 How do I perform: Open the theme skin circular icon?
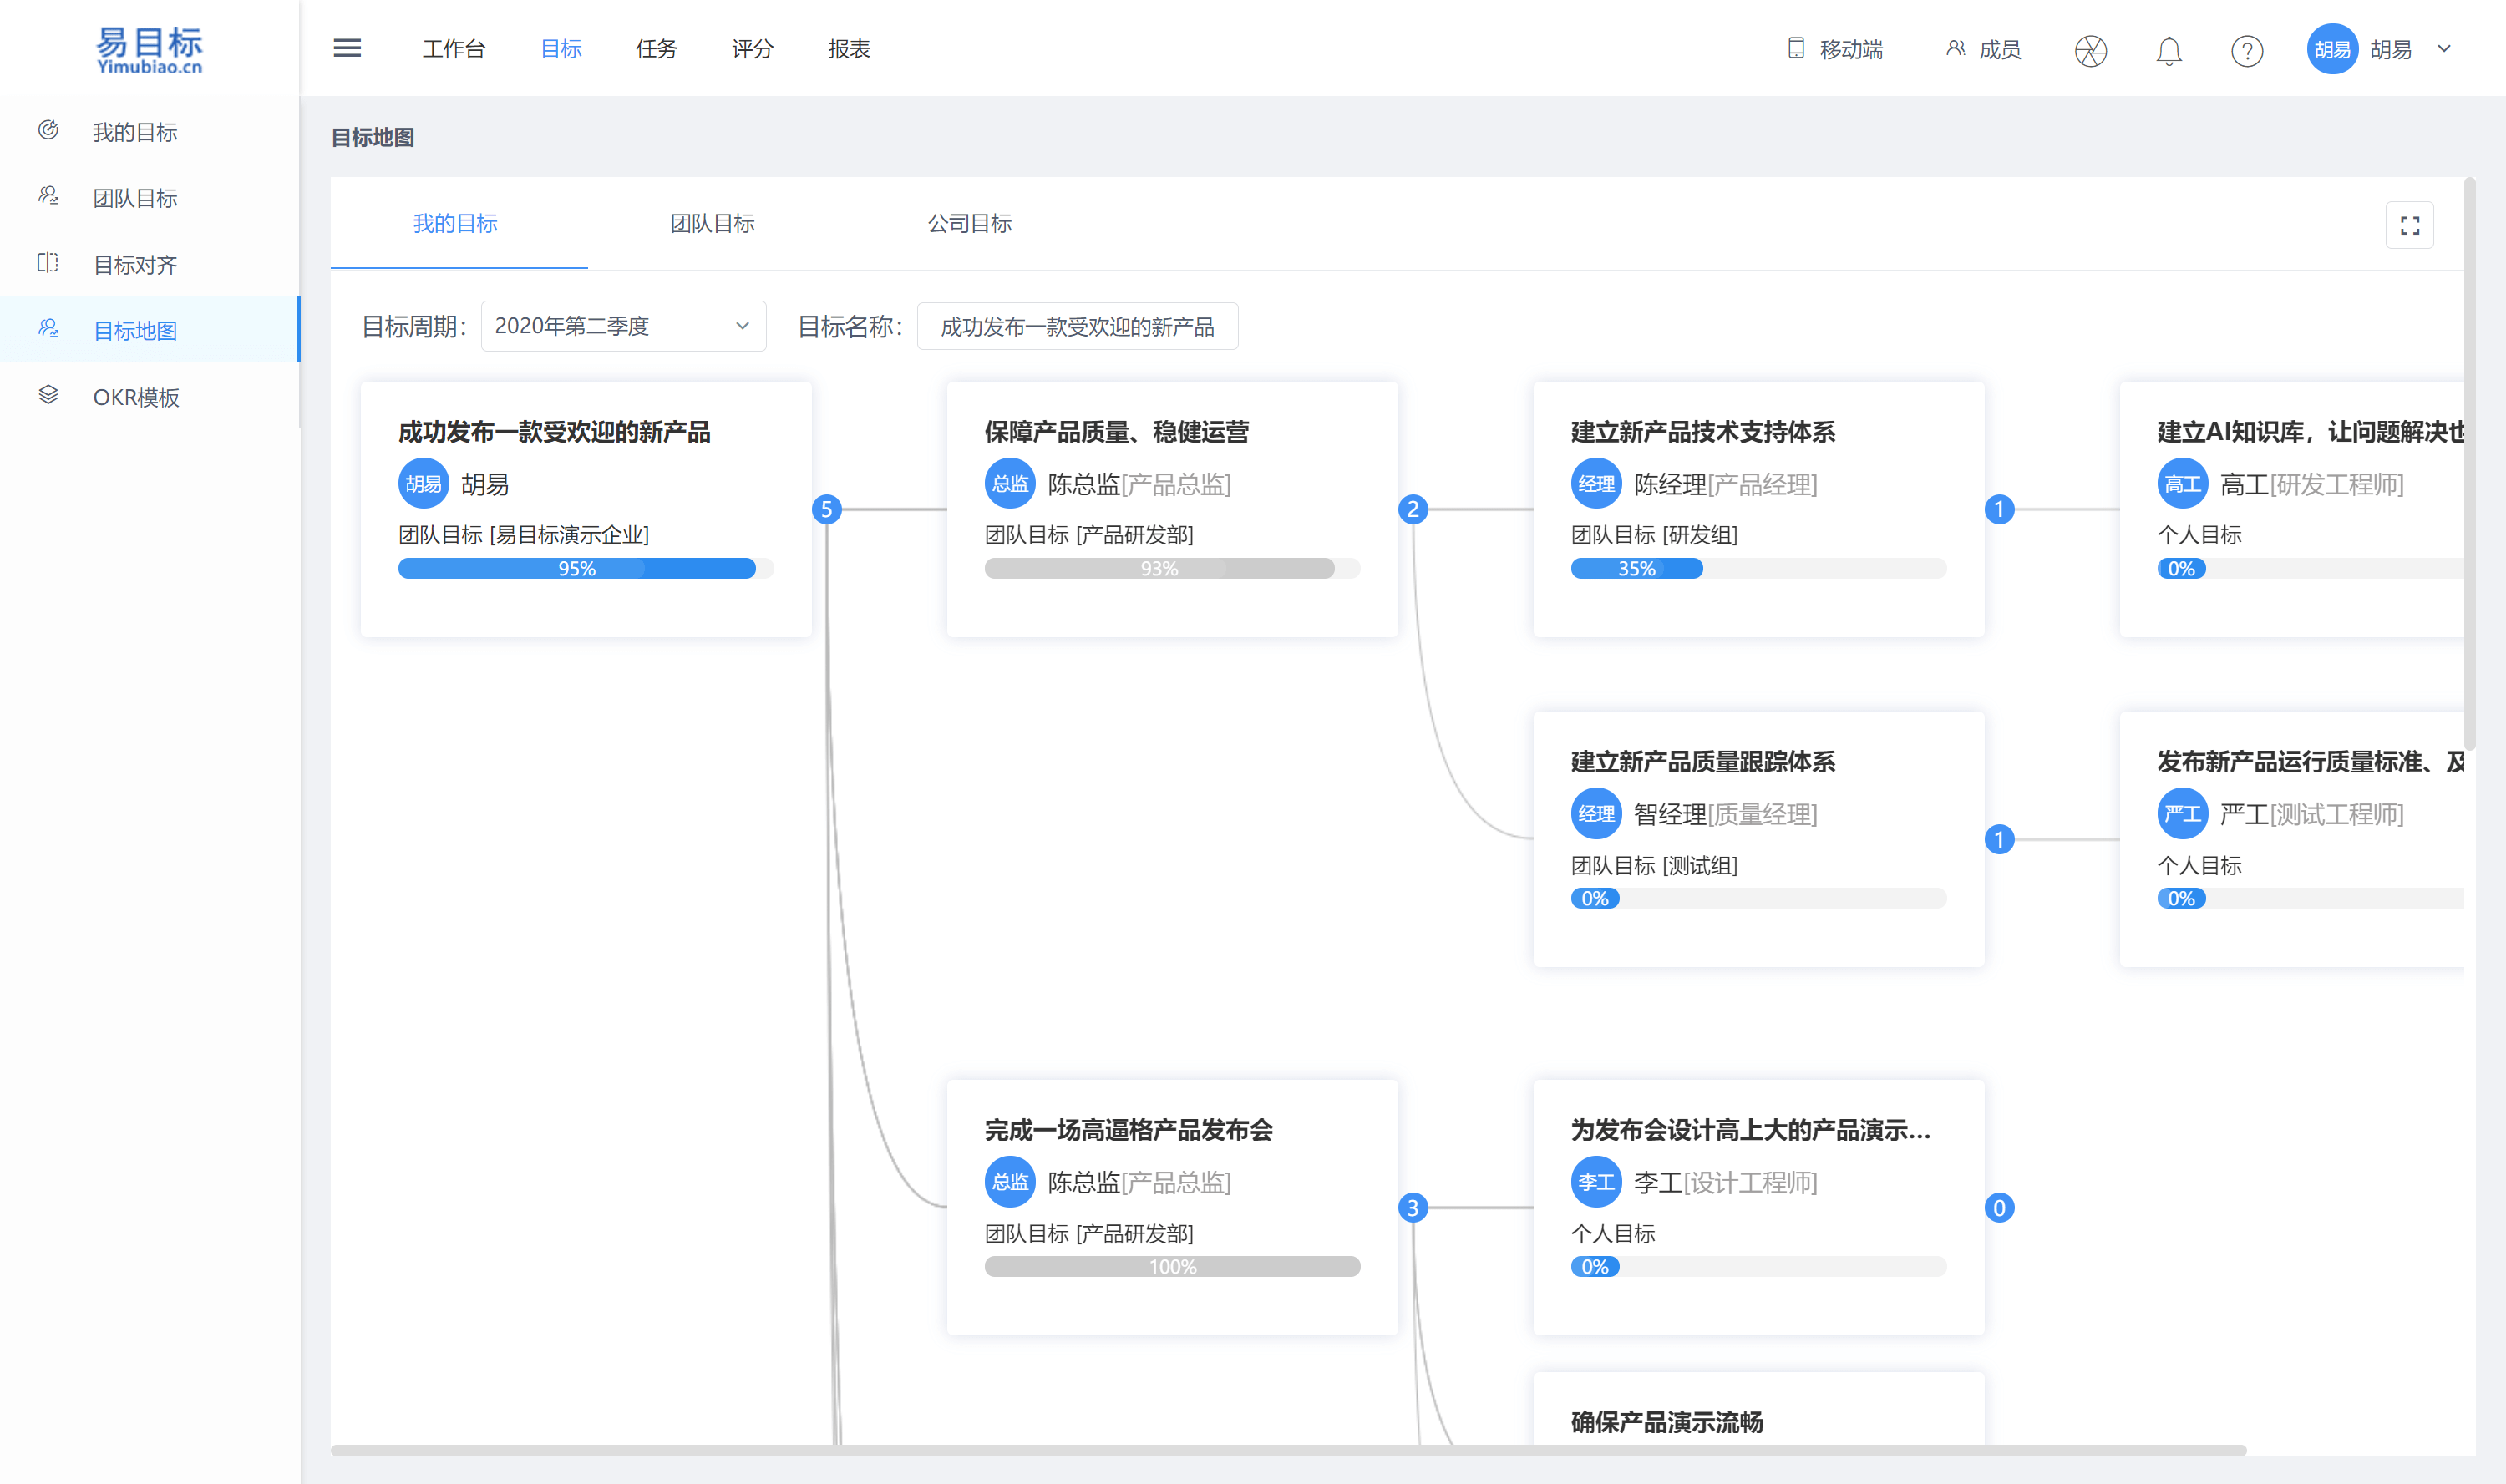coord(2091,50)
